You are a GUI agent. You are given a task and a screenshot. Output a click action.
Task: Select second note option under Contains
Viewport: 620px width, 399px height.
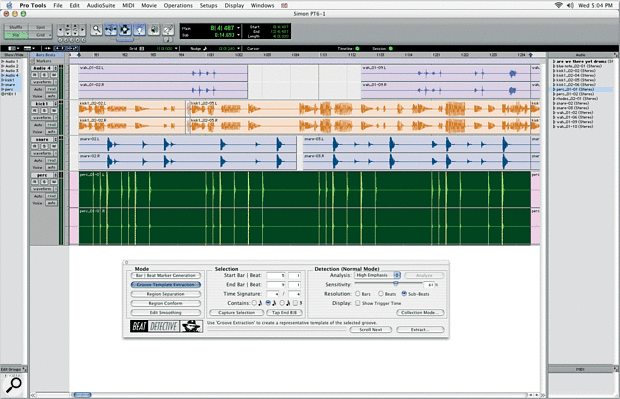point(268,303)
